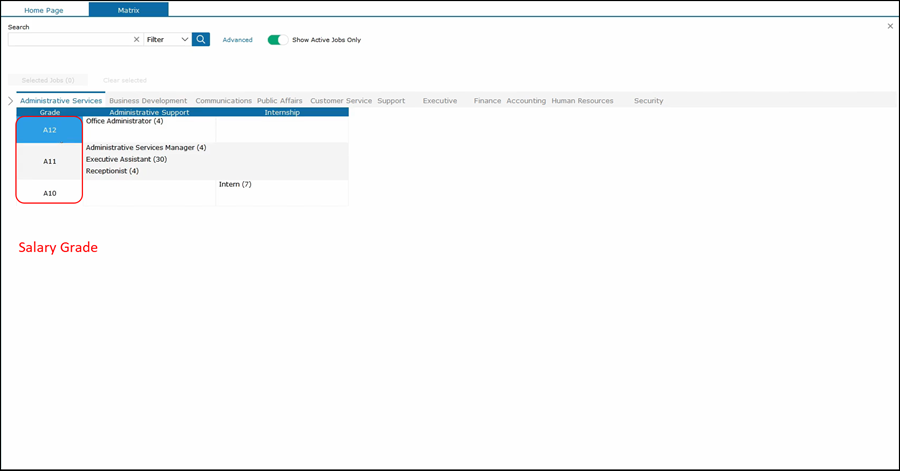Select the A11 grade row
The image size is (900, 471).
tap(49, 161)
